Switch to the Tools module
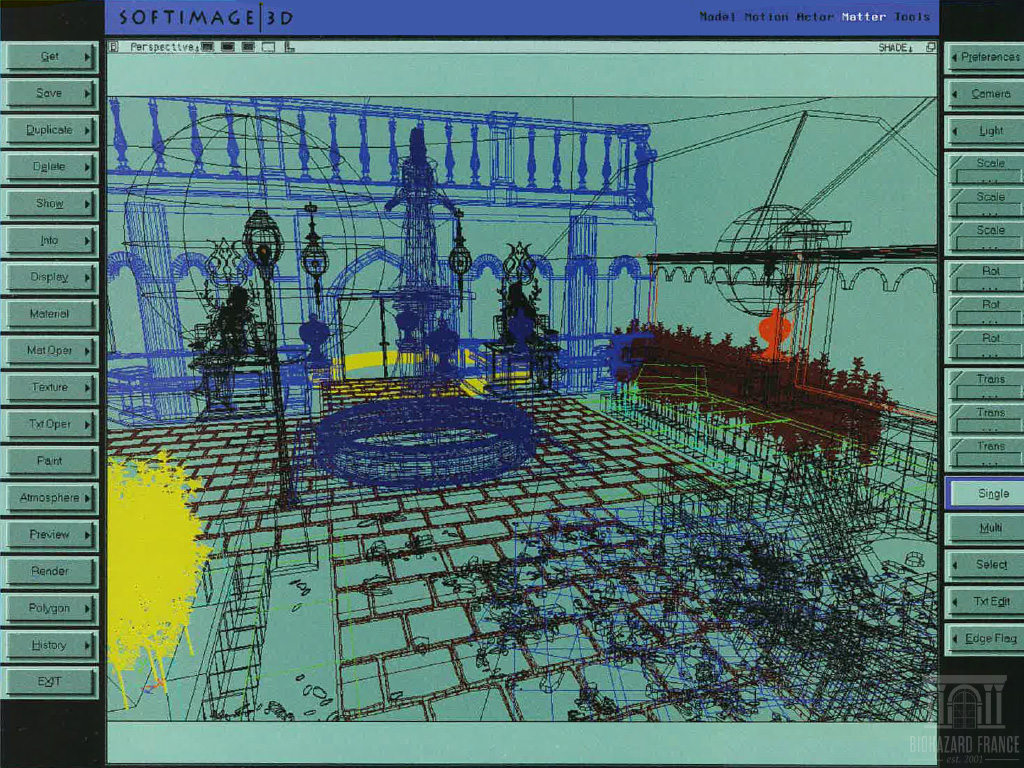Screen dimensions: 1024x768 click(x=912, y=17)
